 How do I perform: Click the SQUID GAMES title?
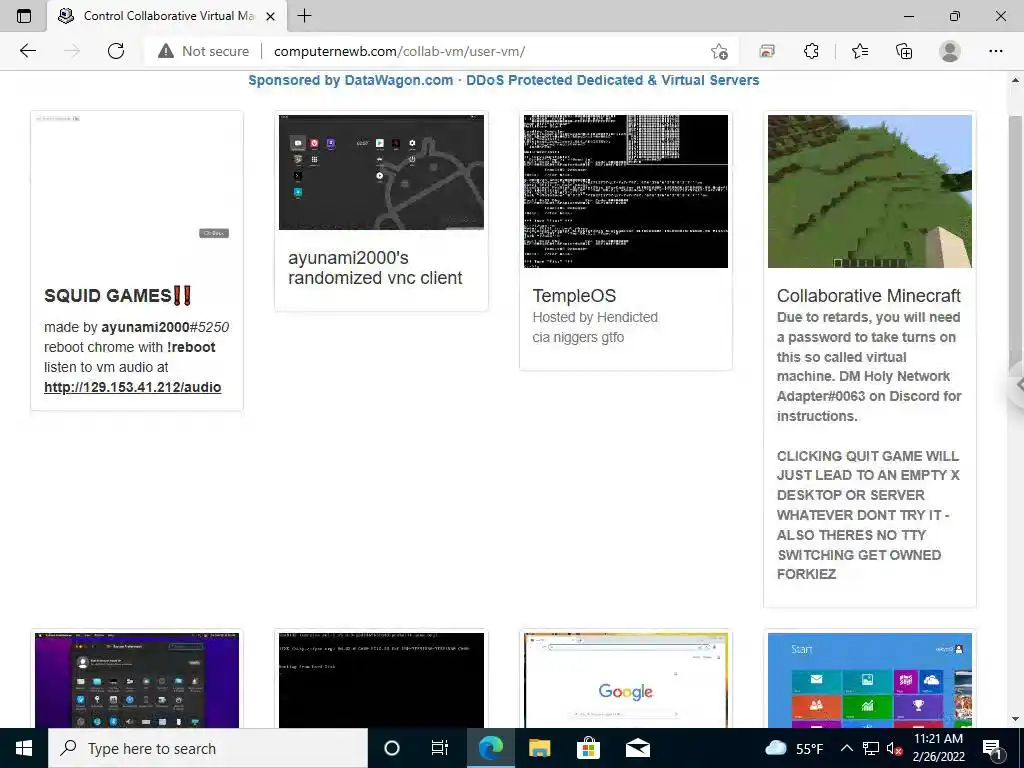pos(118,296)
